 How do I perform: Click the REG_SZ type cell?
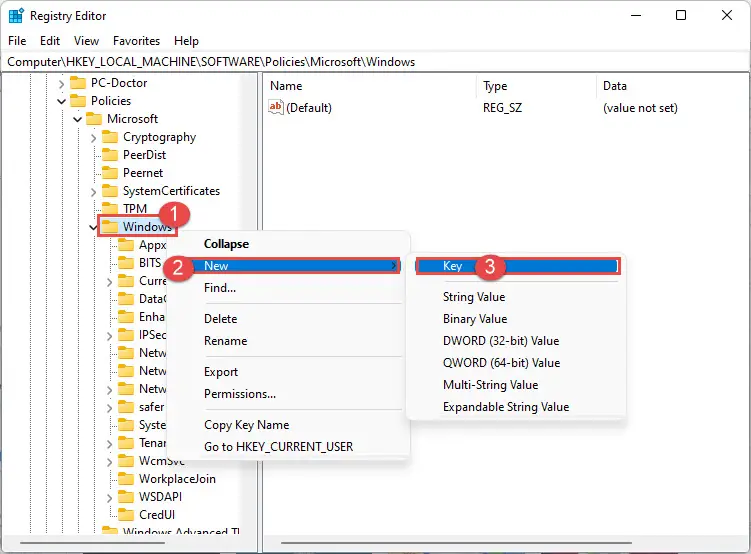point(502,108)
